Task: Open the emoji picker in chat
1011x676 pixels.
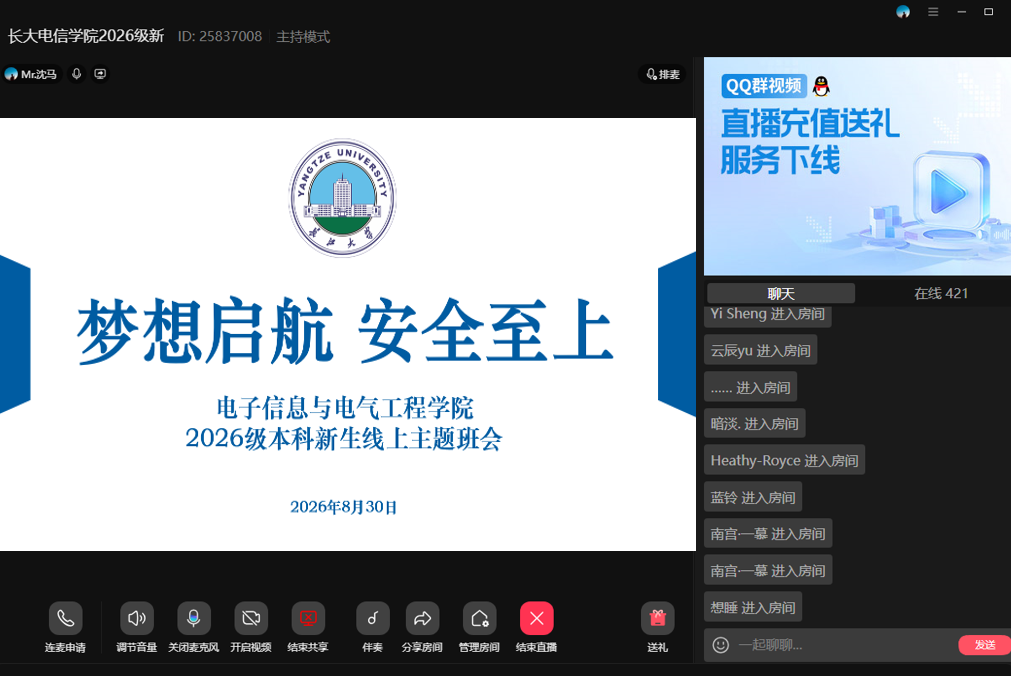Action: [x=721, y=644]
